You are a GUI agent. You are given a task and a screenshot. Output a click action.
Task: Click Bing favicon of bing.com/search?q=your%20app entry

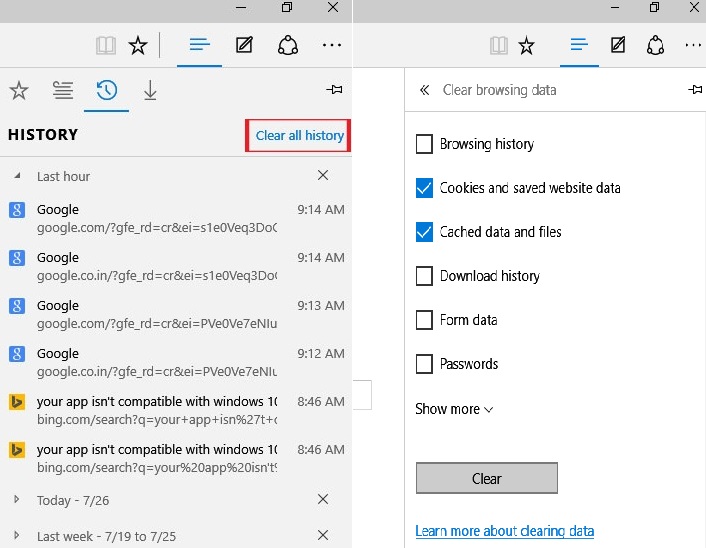point(17,450)
